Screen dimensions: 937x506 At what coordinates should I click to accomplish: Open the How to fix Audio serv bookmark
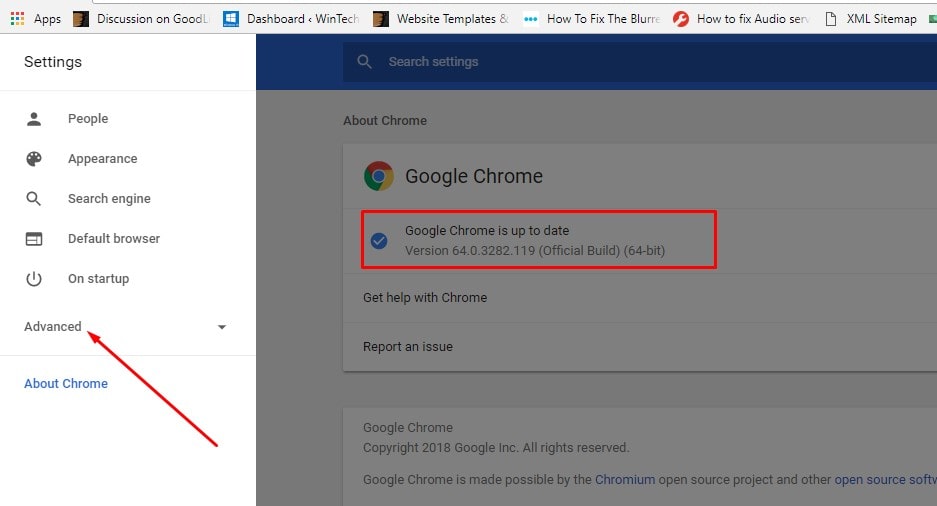[x=753, y=19]
